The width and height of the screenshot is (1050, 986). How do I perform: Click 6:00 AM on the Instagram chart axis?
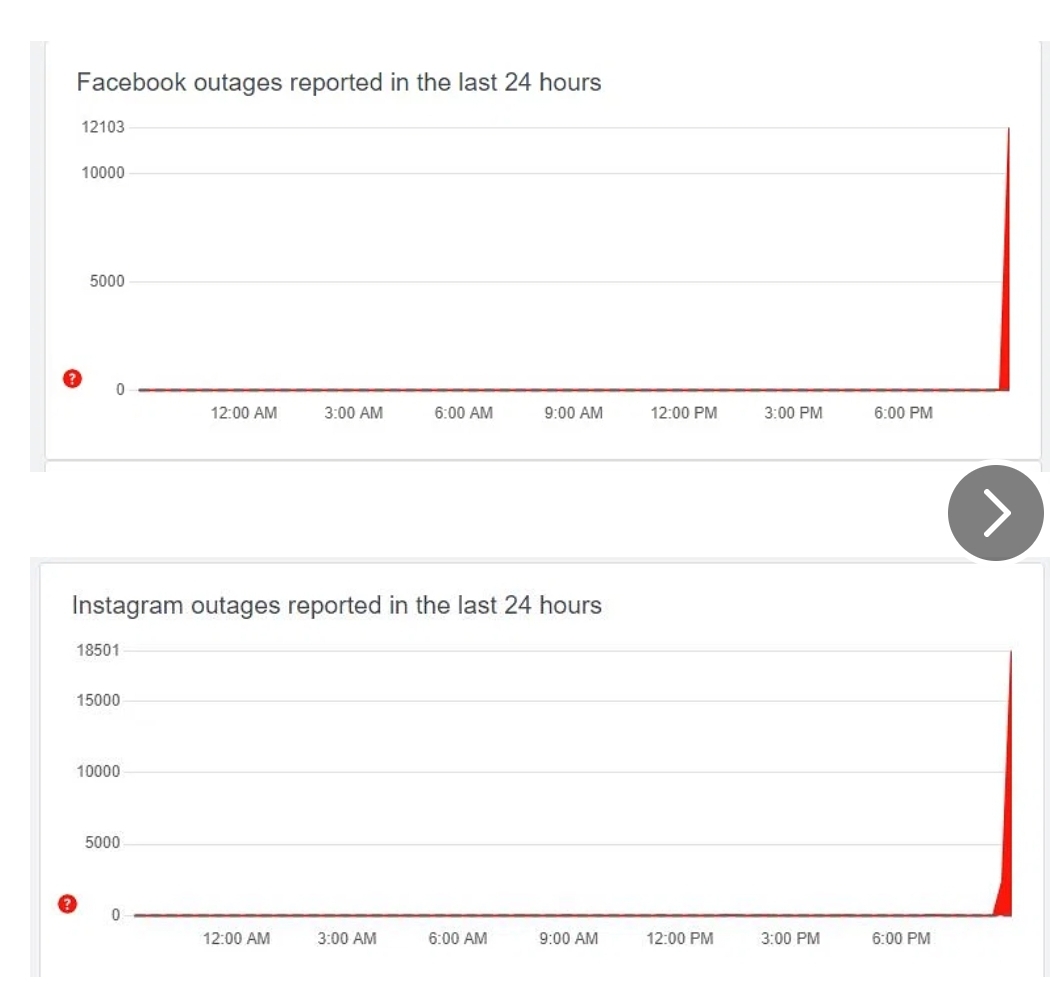click(x=458, y=938)
